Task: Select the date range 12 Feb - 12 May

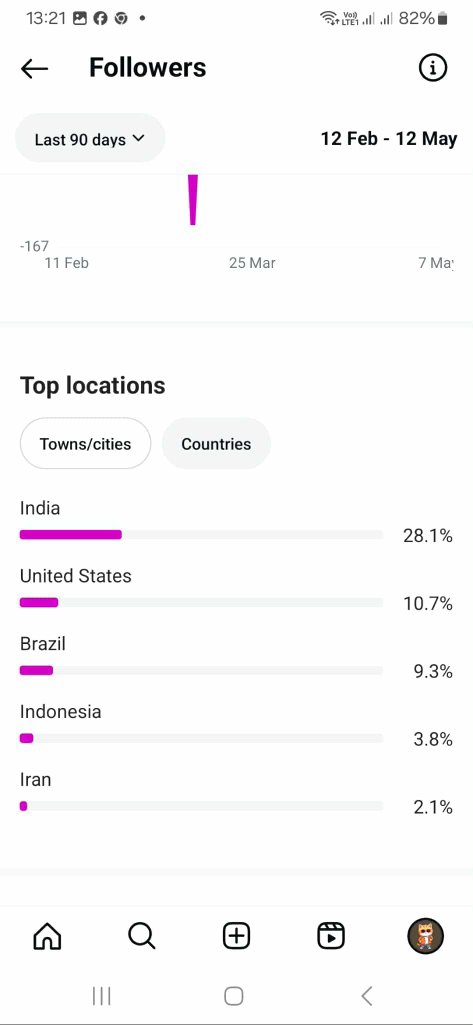Action: click(x=389, y=139)
